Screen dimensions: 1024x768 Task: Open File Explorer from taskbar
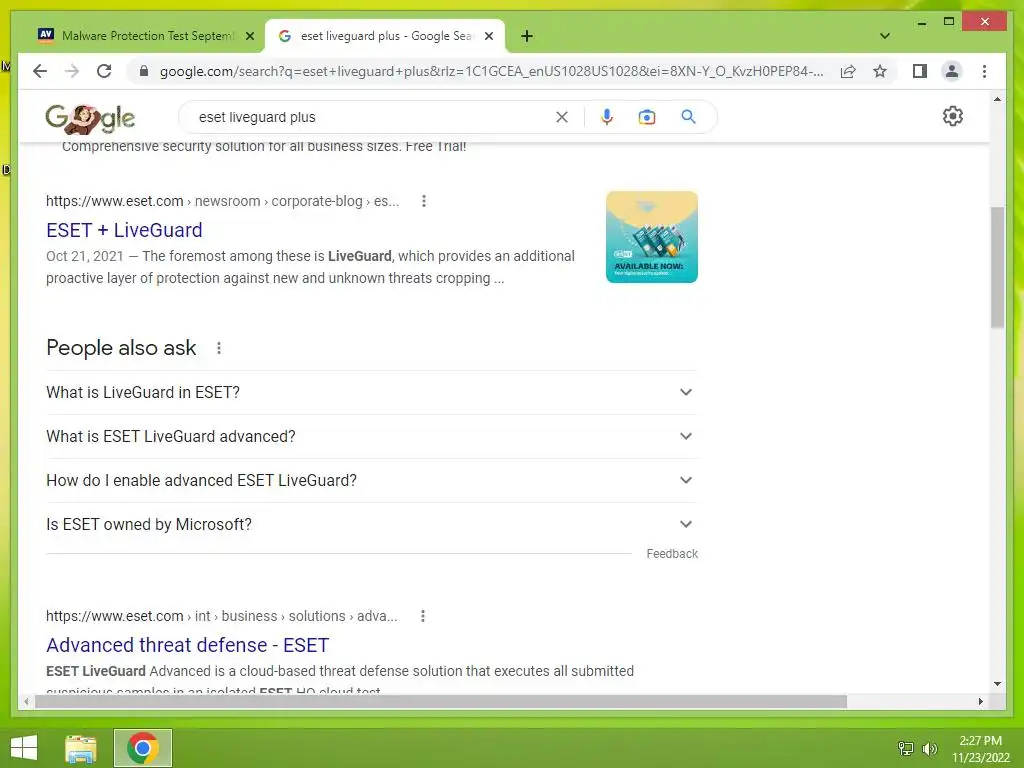tap(81, 748)
